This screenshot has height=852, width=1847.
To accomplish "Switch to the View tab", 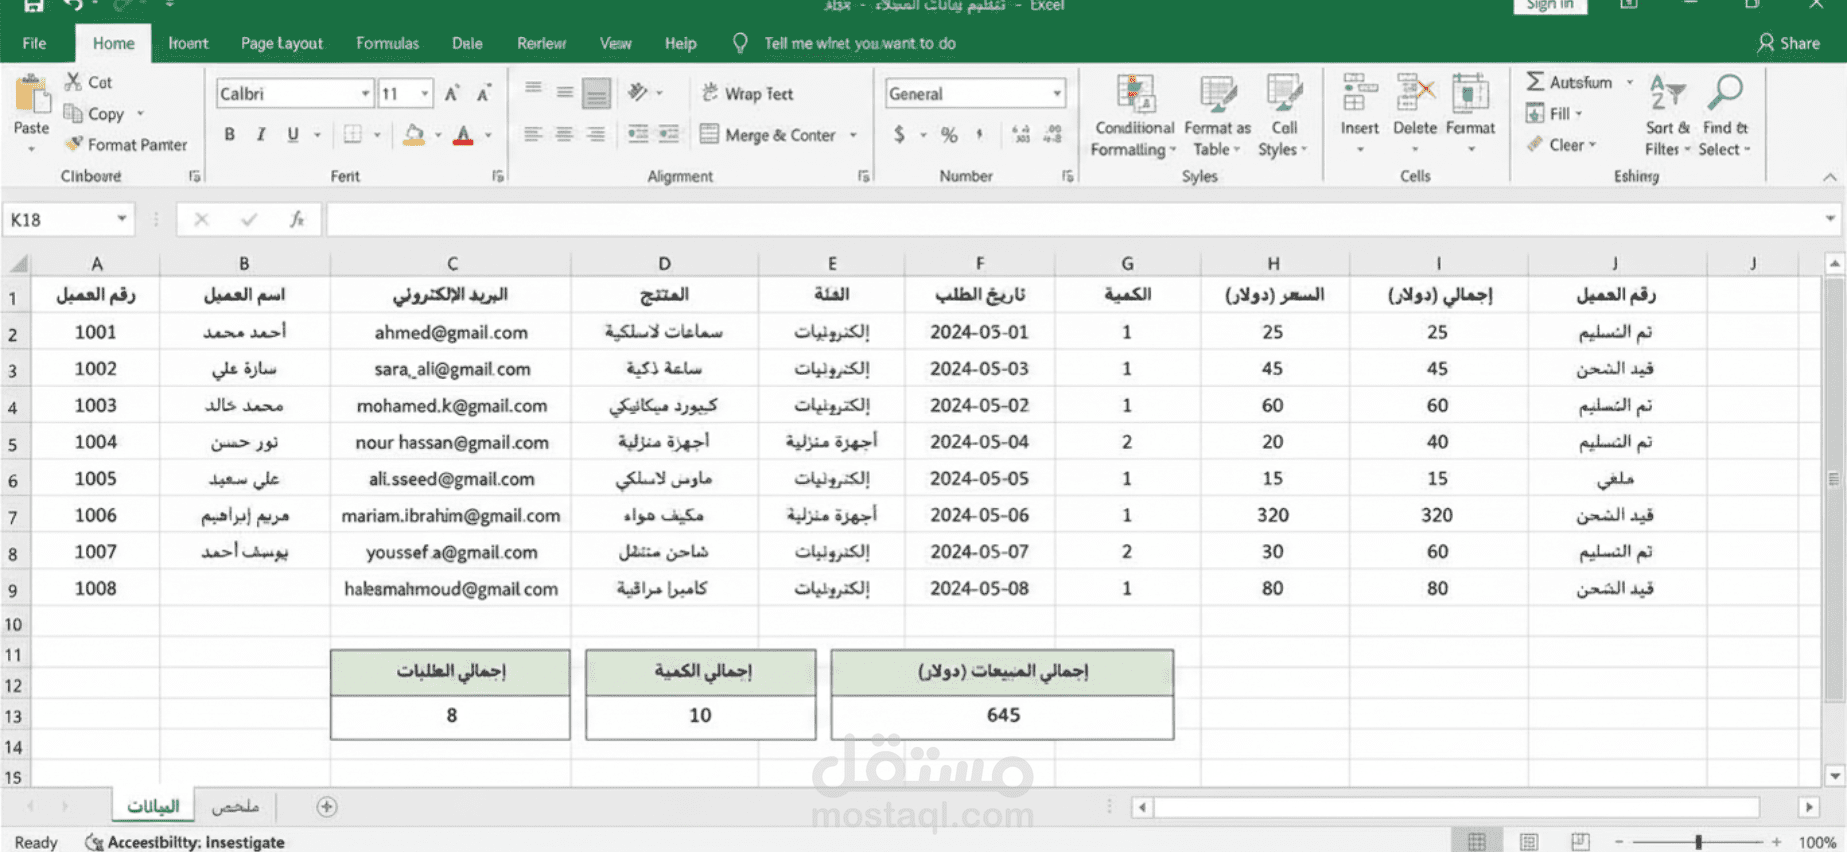I will click(615, 43).
